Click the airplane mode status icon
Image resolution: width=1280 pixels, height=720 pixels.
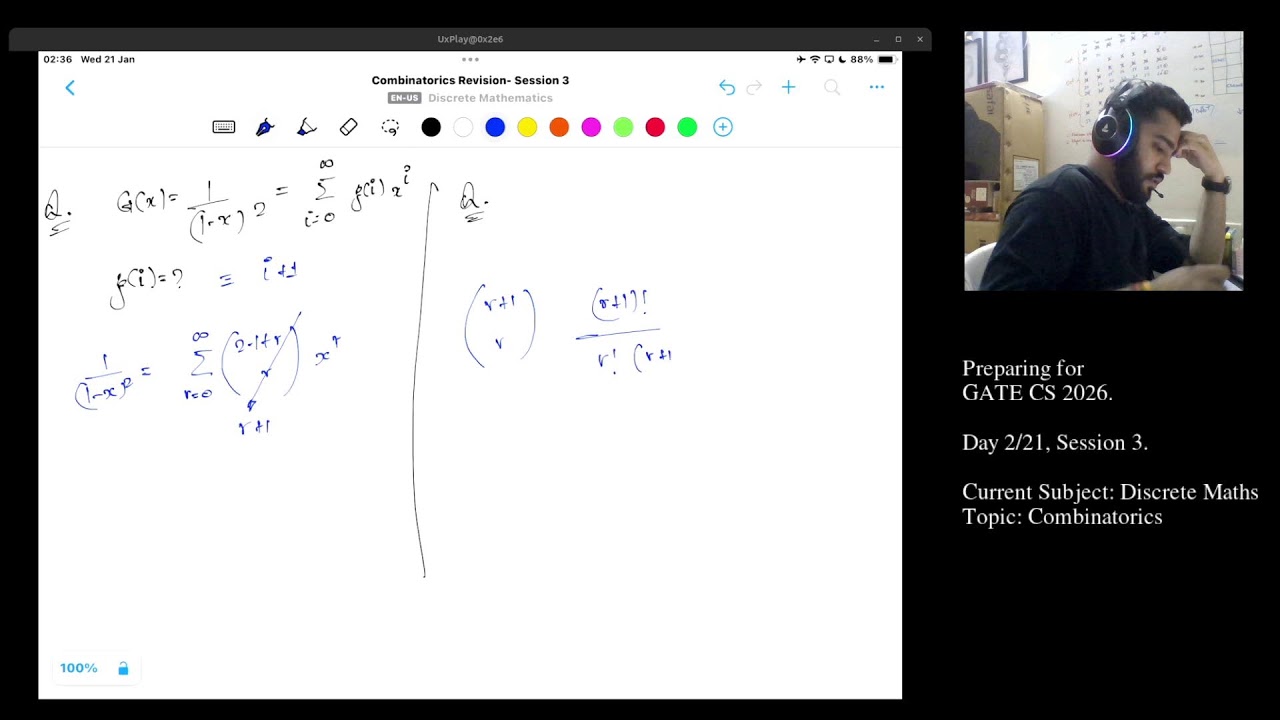pos(801,59)
